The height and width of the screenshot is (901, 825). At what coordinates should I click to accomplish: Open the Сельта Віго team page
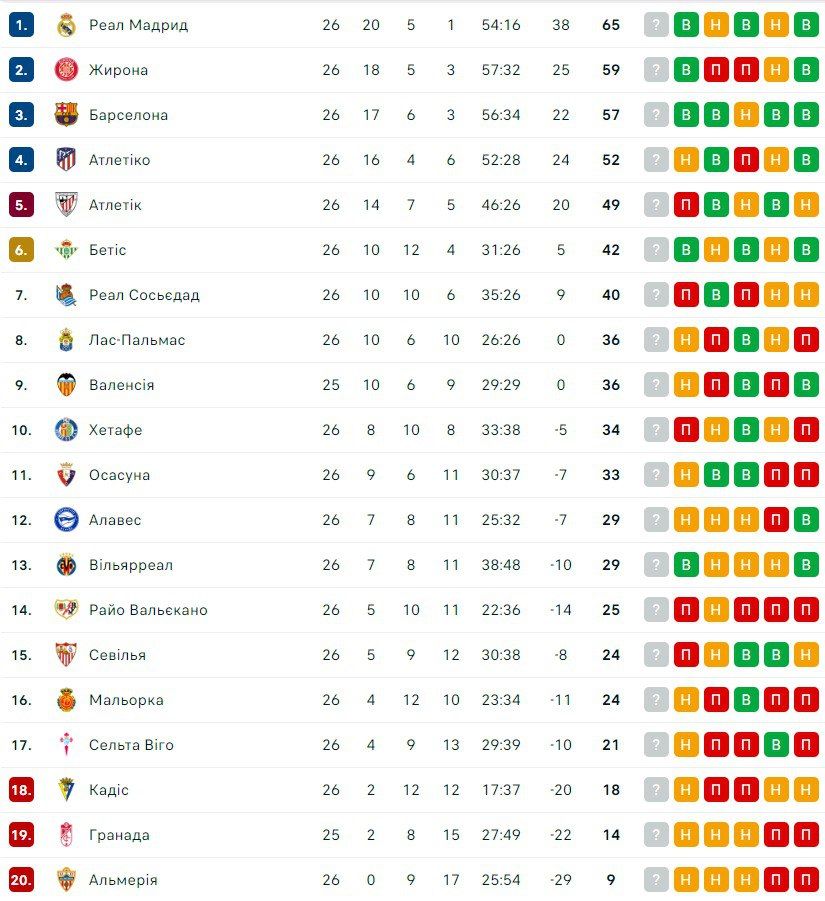pyautogui.click(x=131, y=745)
